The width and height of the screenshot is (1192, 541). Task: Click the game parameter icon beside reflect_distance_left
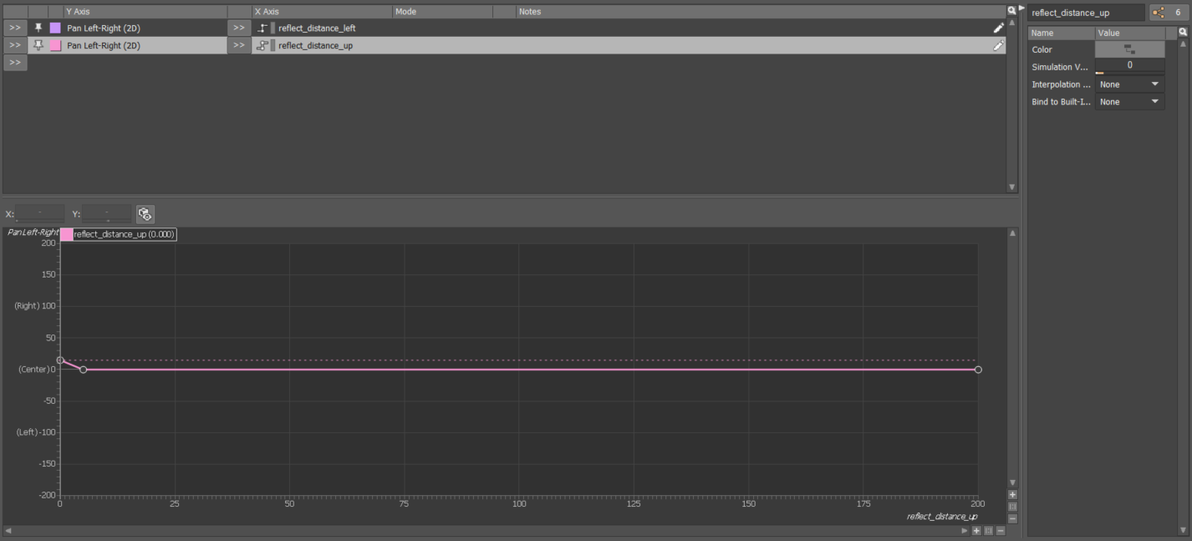(263, 28)
